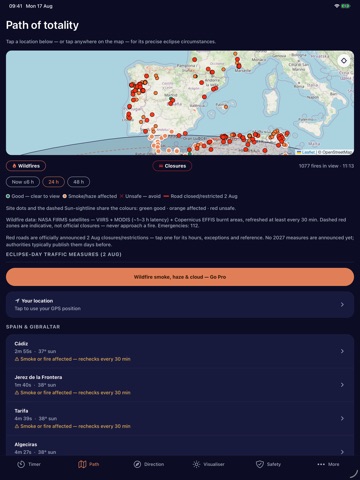Open the OpenStreetMap attribution link
Image resolution: width=360 pixels, height=480 pixels.
tap(336, 152)
